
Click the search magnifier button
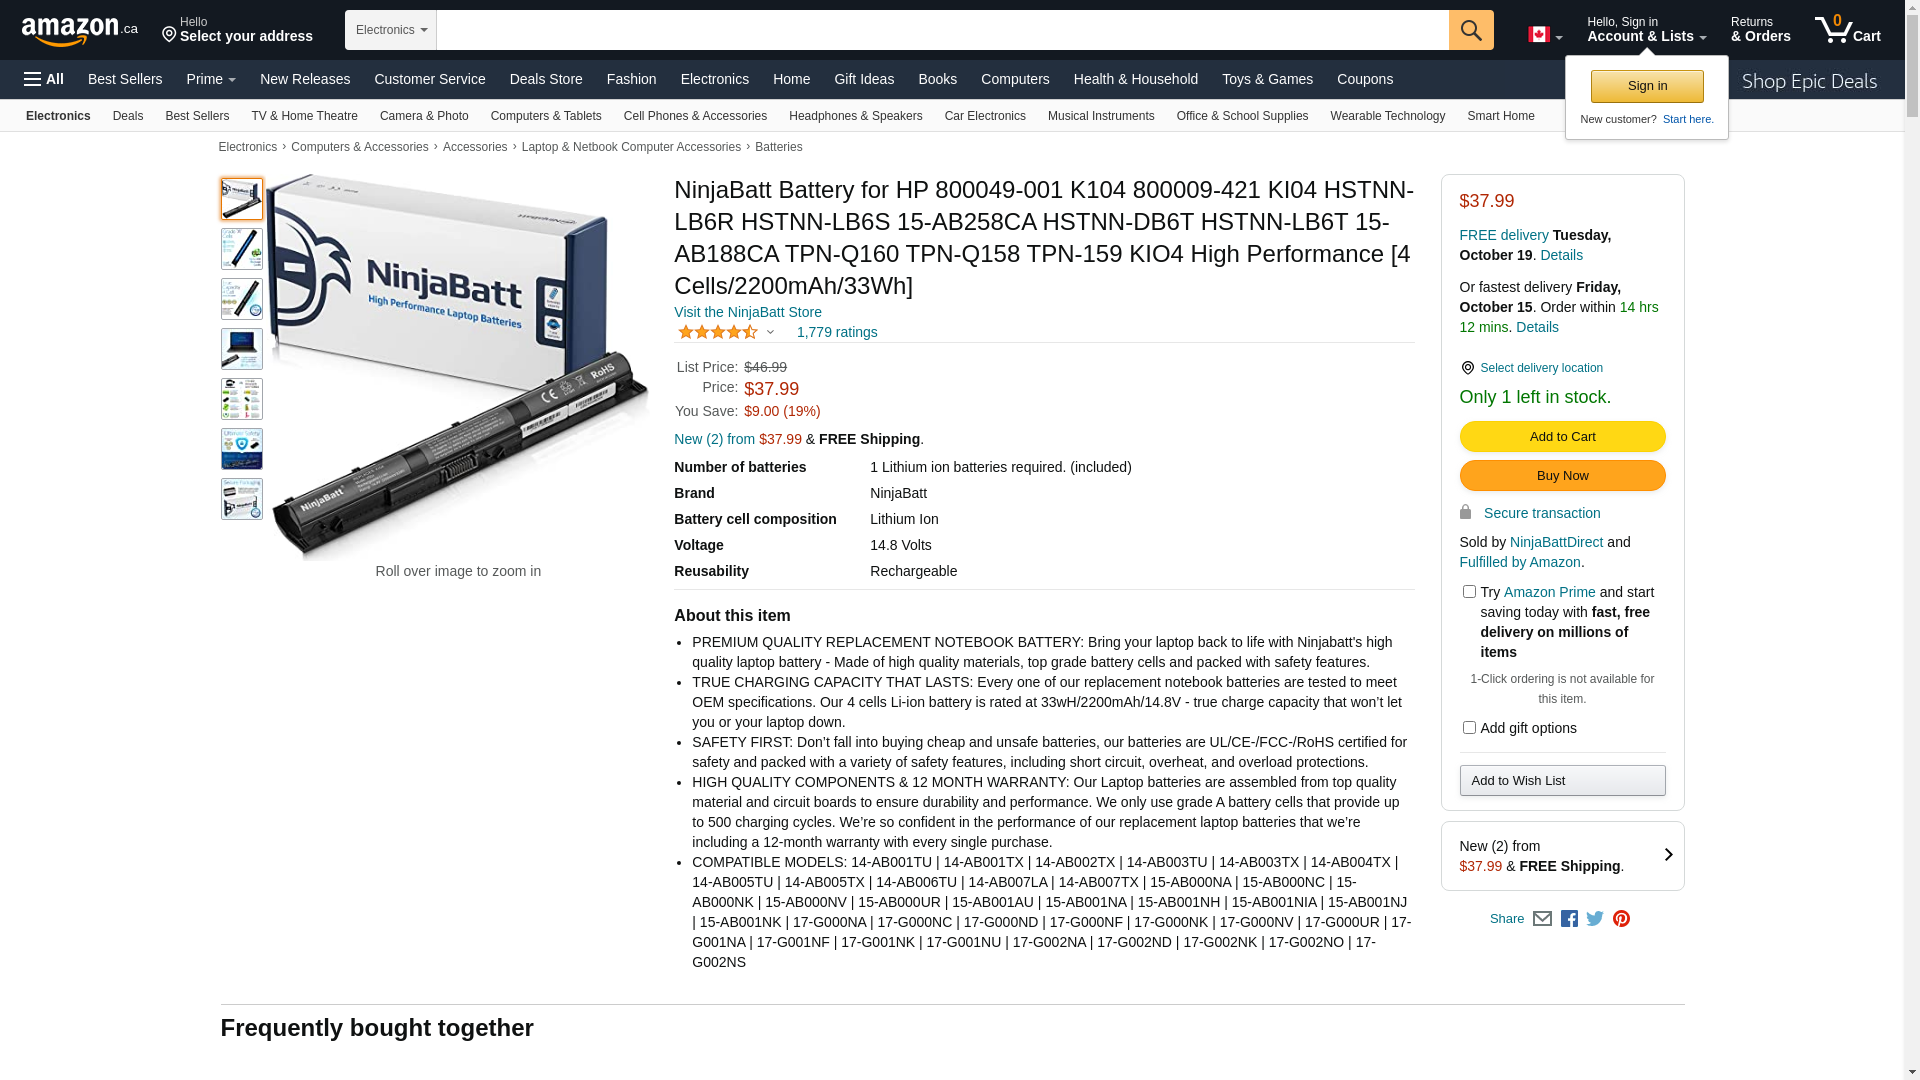[1470, 30]
